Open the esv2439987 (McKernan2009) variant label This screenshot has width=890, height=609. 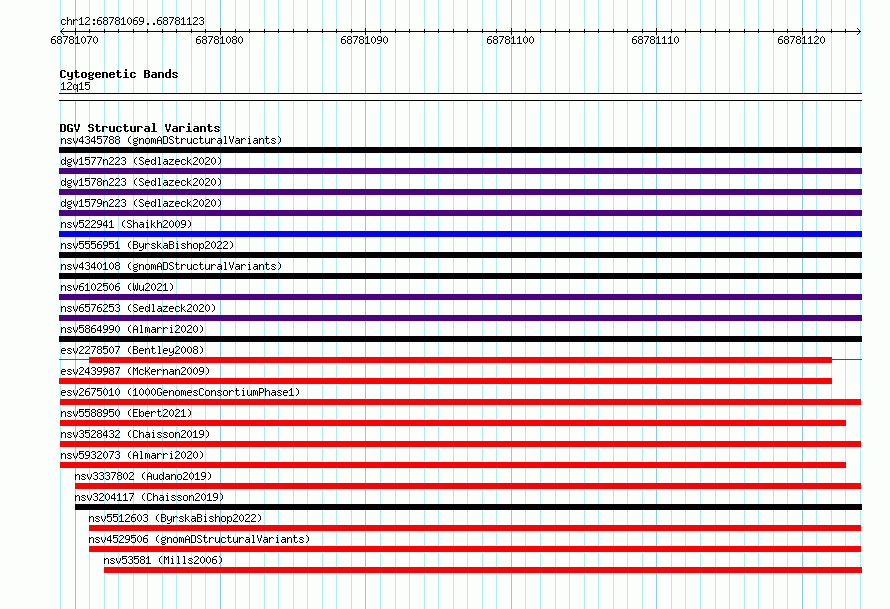click(135, 371)
